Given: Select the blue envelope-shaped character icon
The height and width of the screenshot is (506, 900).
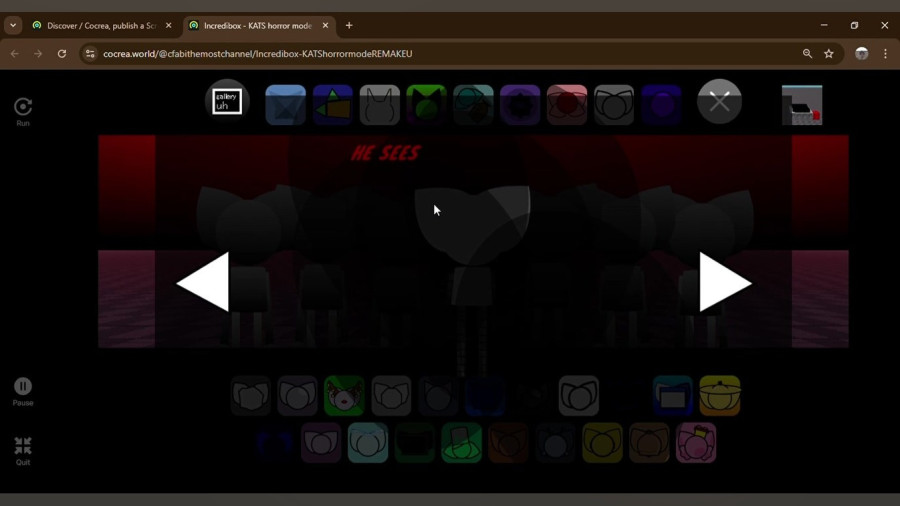Looking at the screenshot, I should coord(285,105).
